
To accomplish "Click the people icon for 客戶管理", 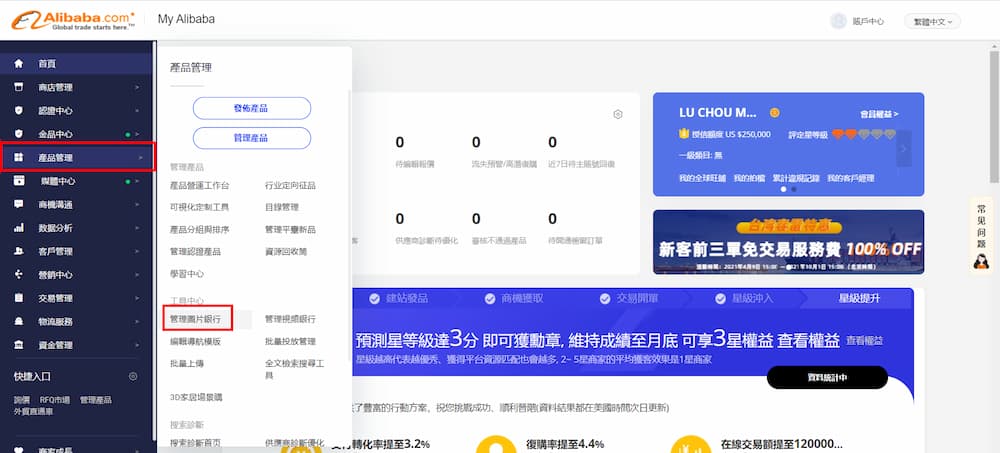I will (x=18, y=251).
